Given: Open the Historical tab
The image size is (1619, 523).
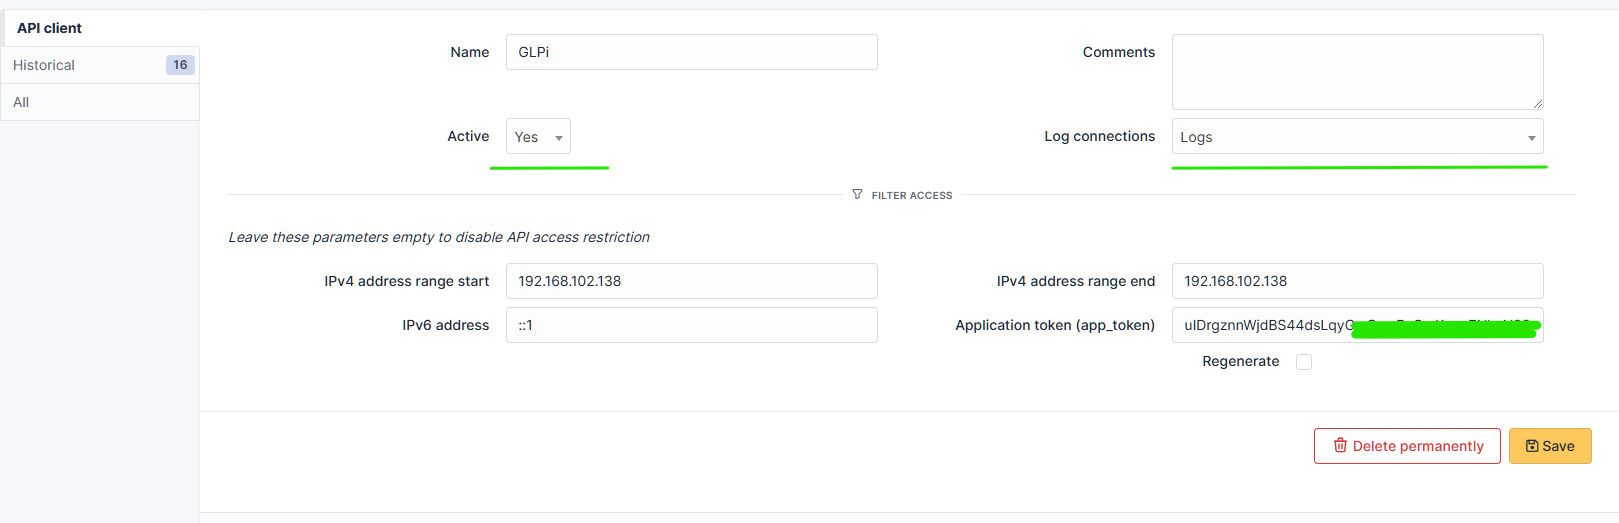Looking at the screenshot, I should (44, 65).
